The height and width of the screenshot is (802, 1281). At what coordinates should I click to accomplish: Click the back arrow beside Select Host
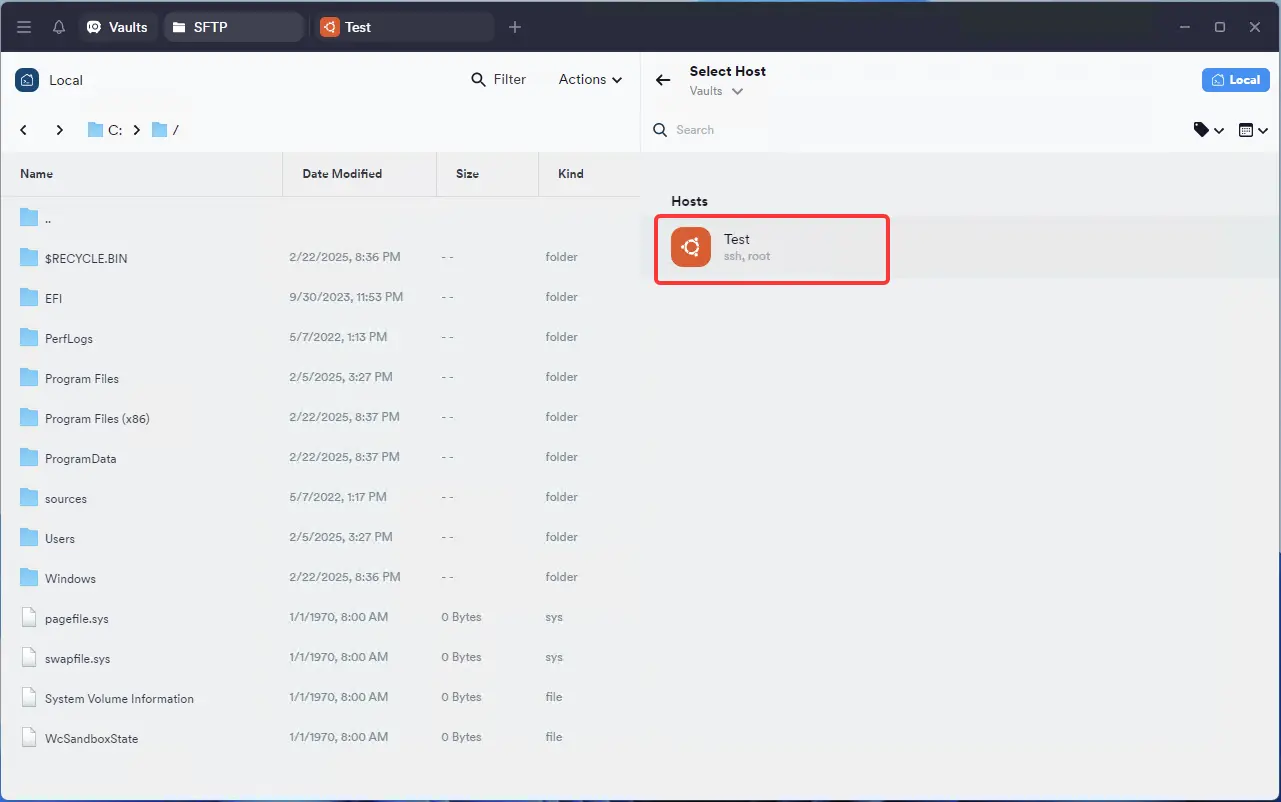tap(663, 80)
